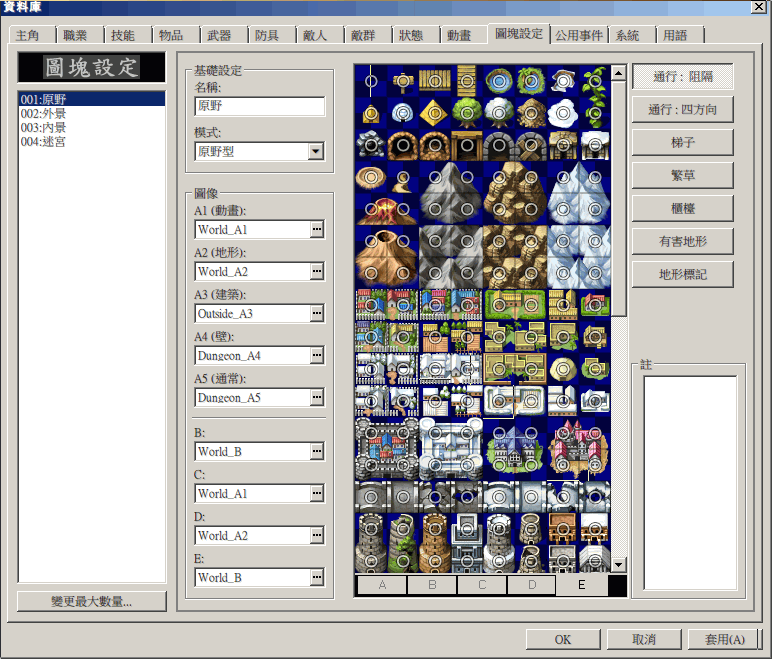Open the A3 (建築) file browse button
This screenshot has width=772, height=659.
click(317, 313)
